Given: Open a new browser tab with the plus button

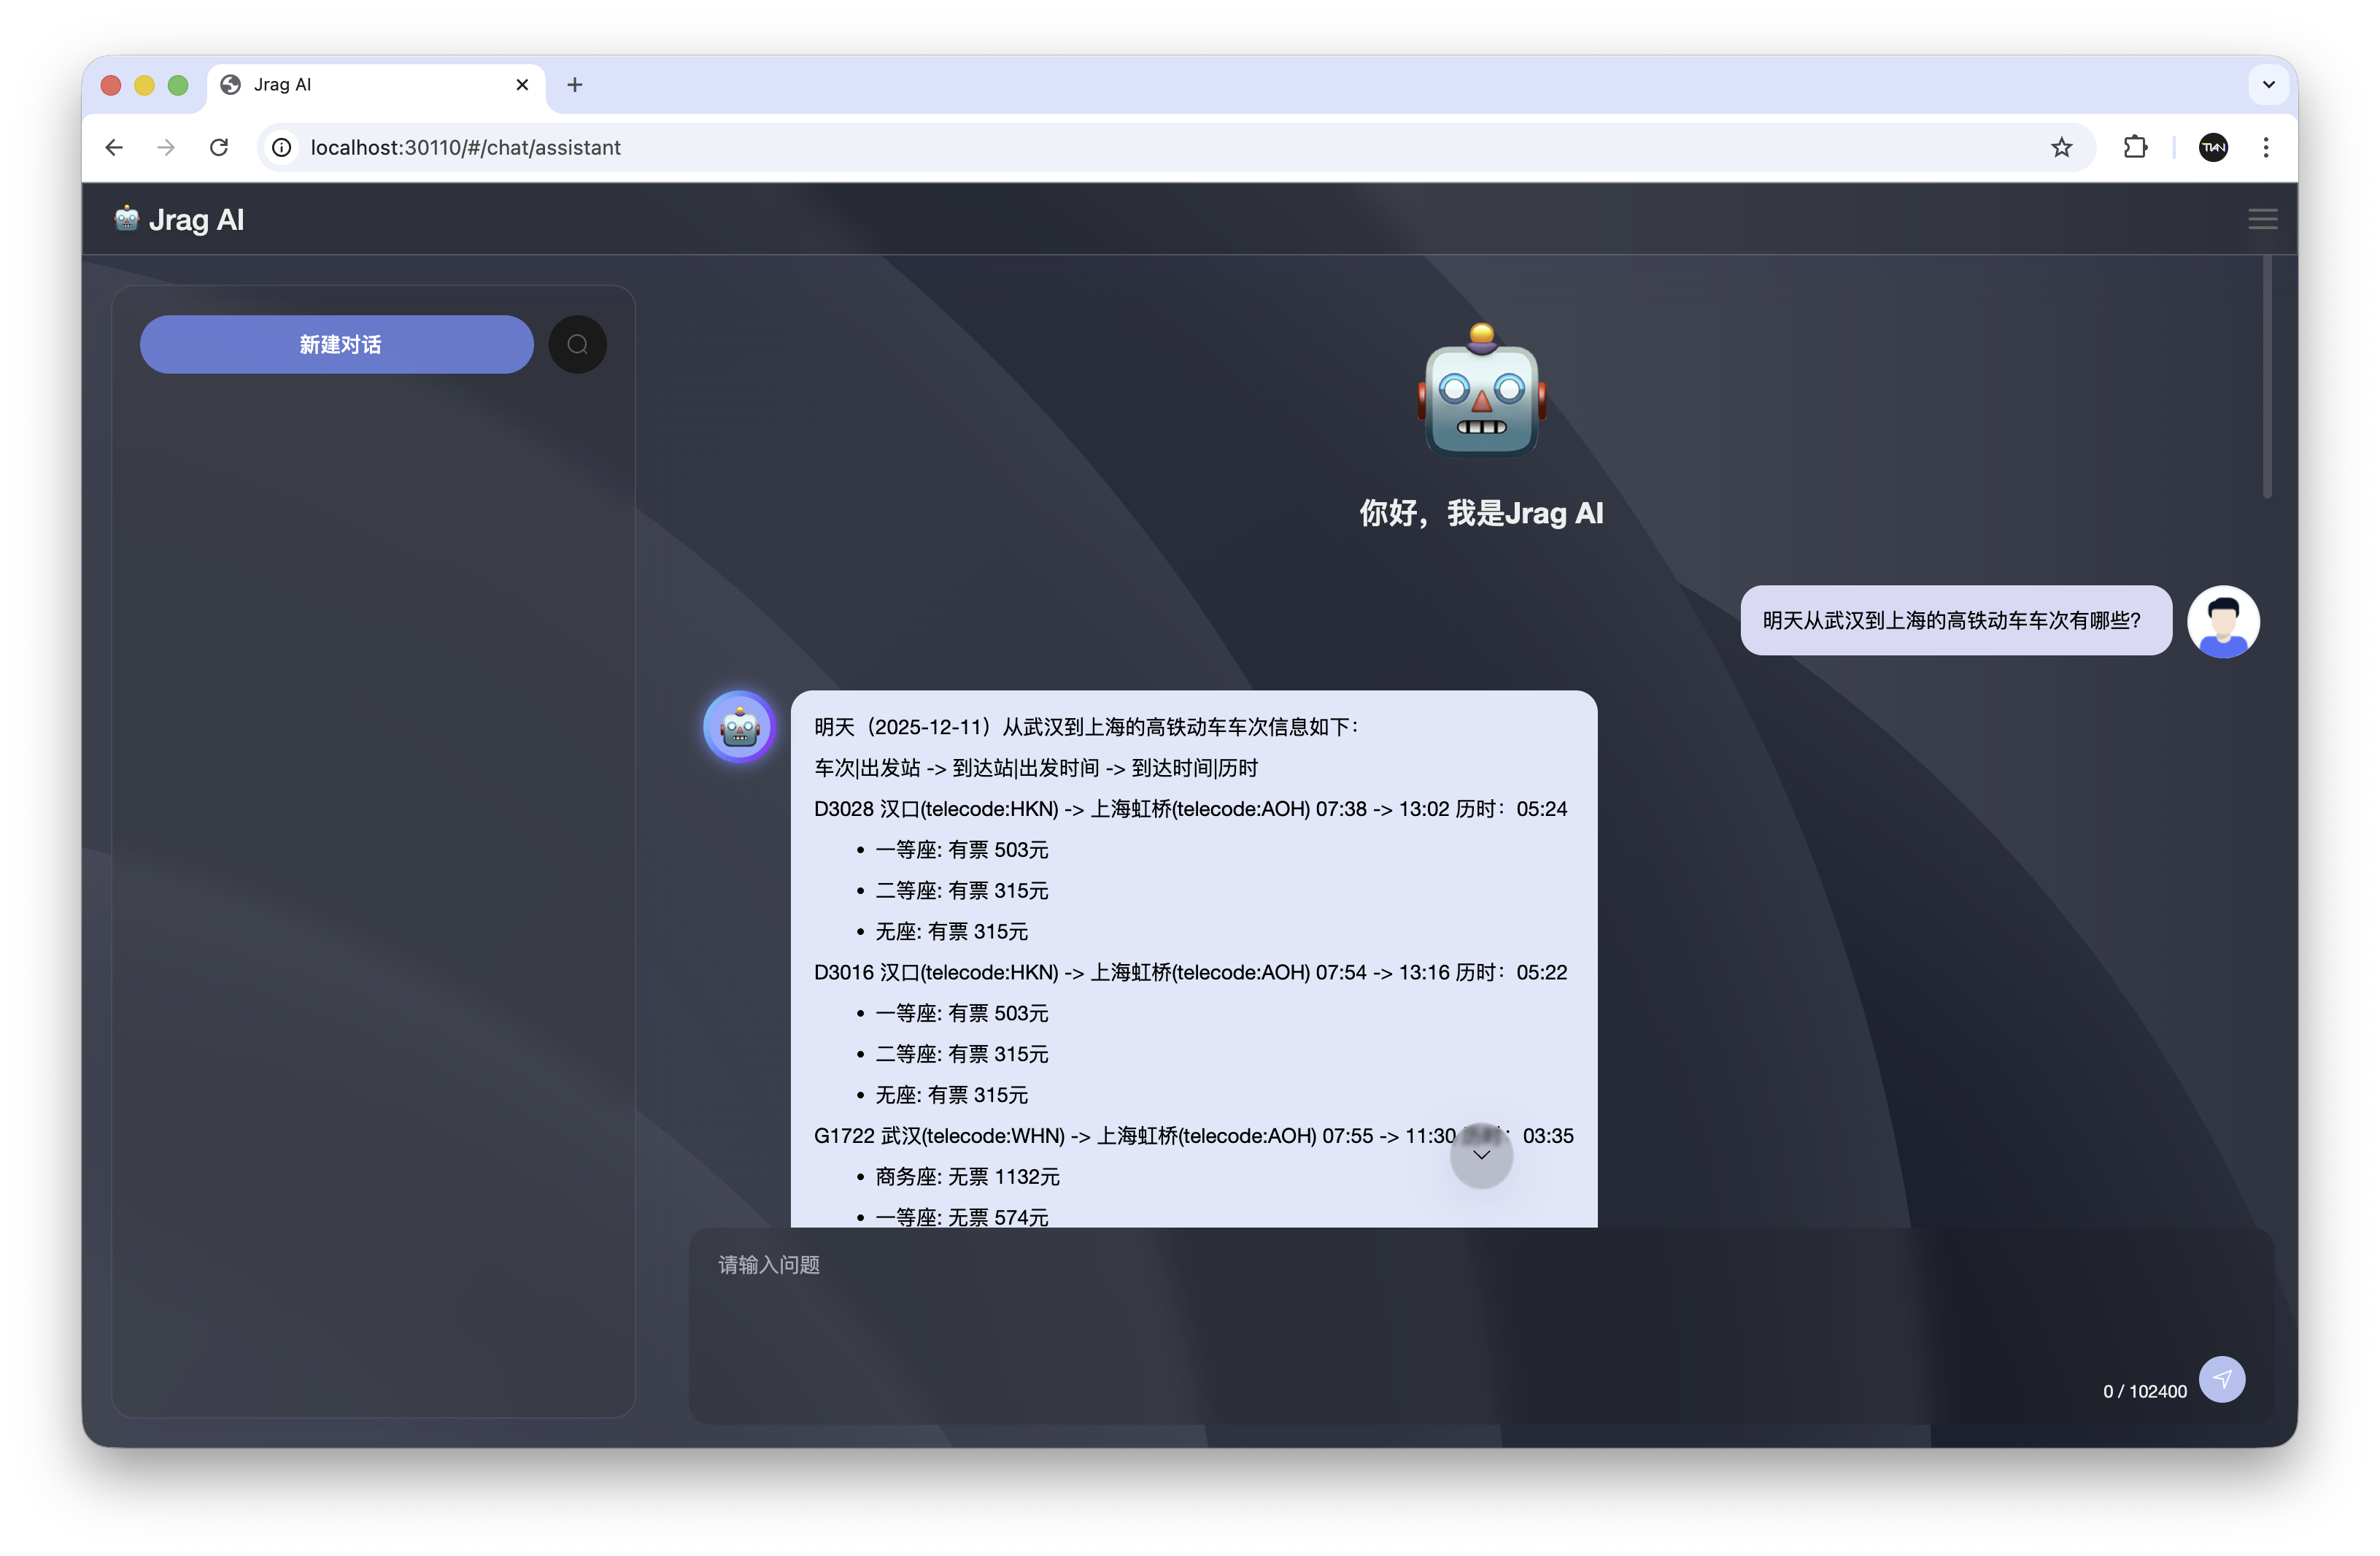Looking at the screenshot, I should 575,84.
